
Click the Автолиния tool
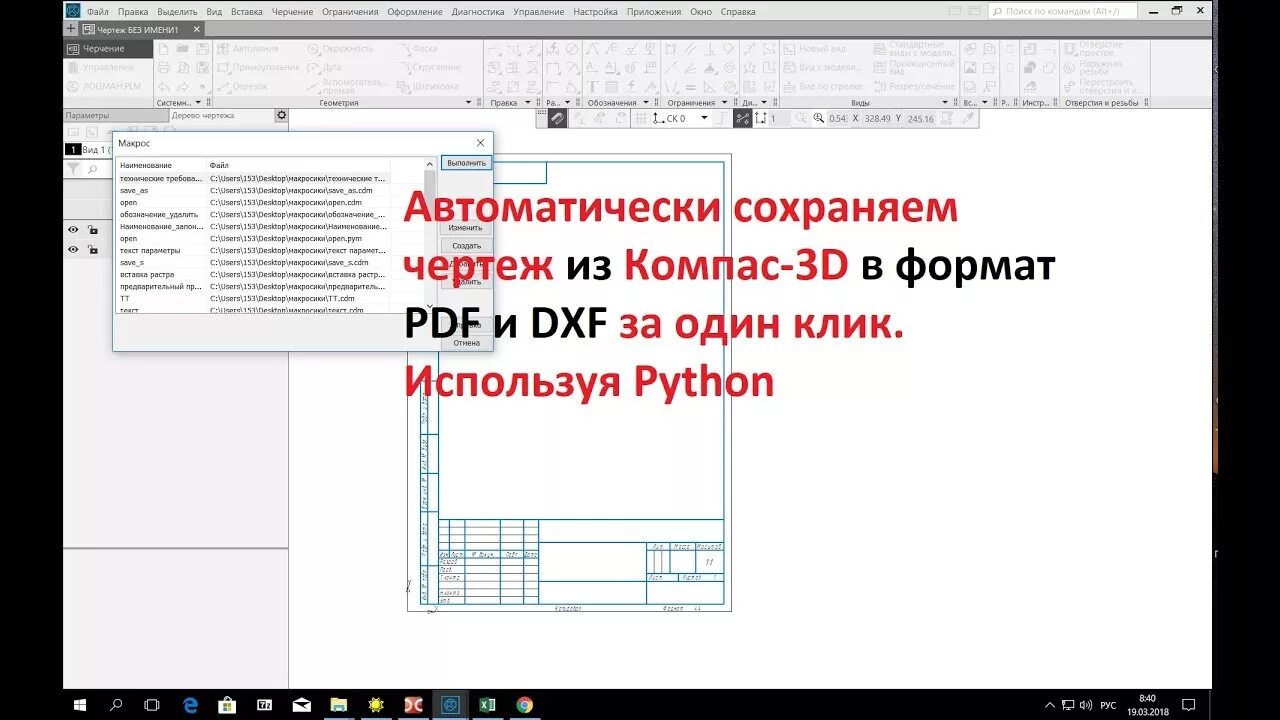point(249,48)
